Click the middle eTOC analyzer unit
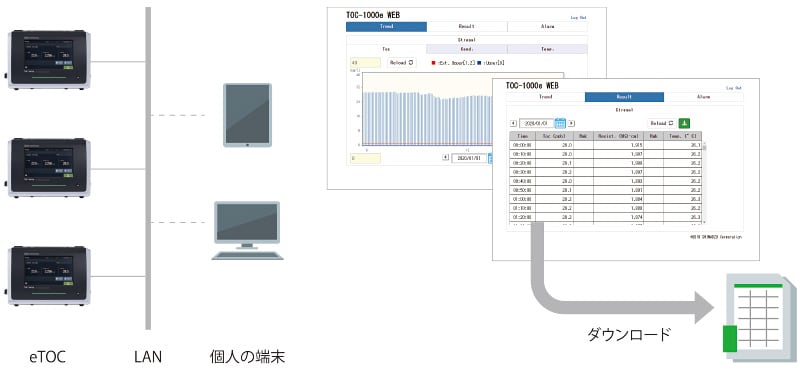The height and width of the screenshot is (370, 800). click(x=49, y=168)
